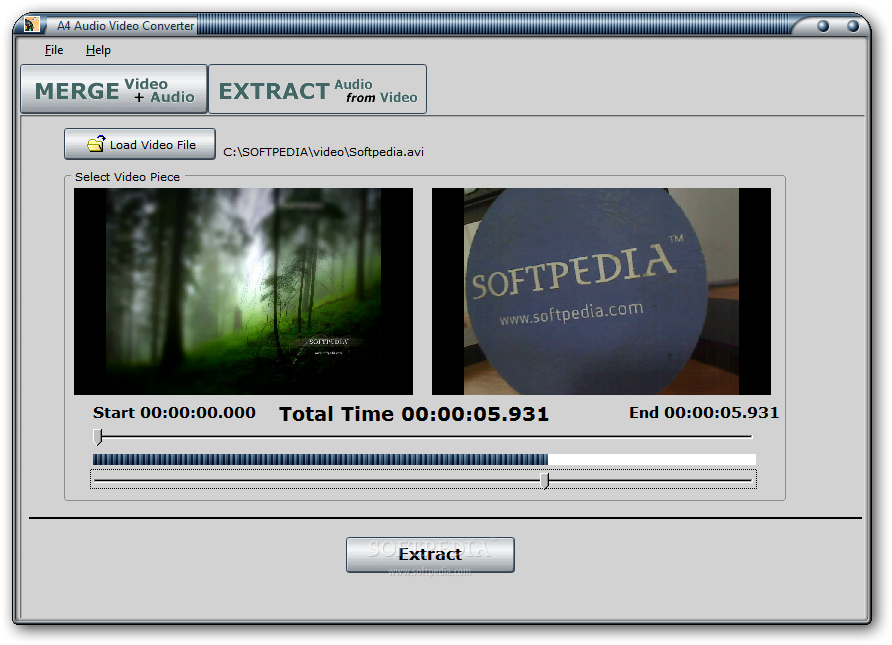
Task: Click the Extract button
Action: click(x=430, y=555)
